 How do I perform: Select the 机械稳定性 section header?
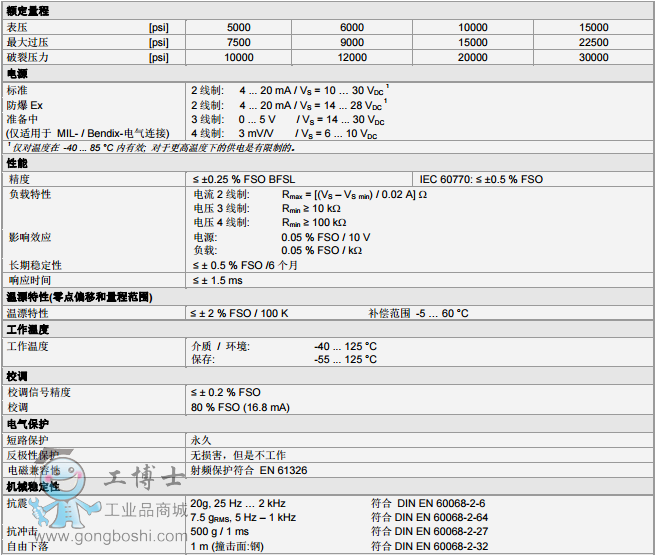click(33, 486)
